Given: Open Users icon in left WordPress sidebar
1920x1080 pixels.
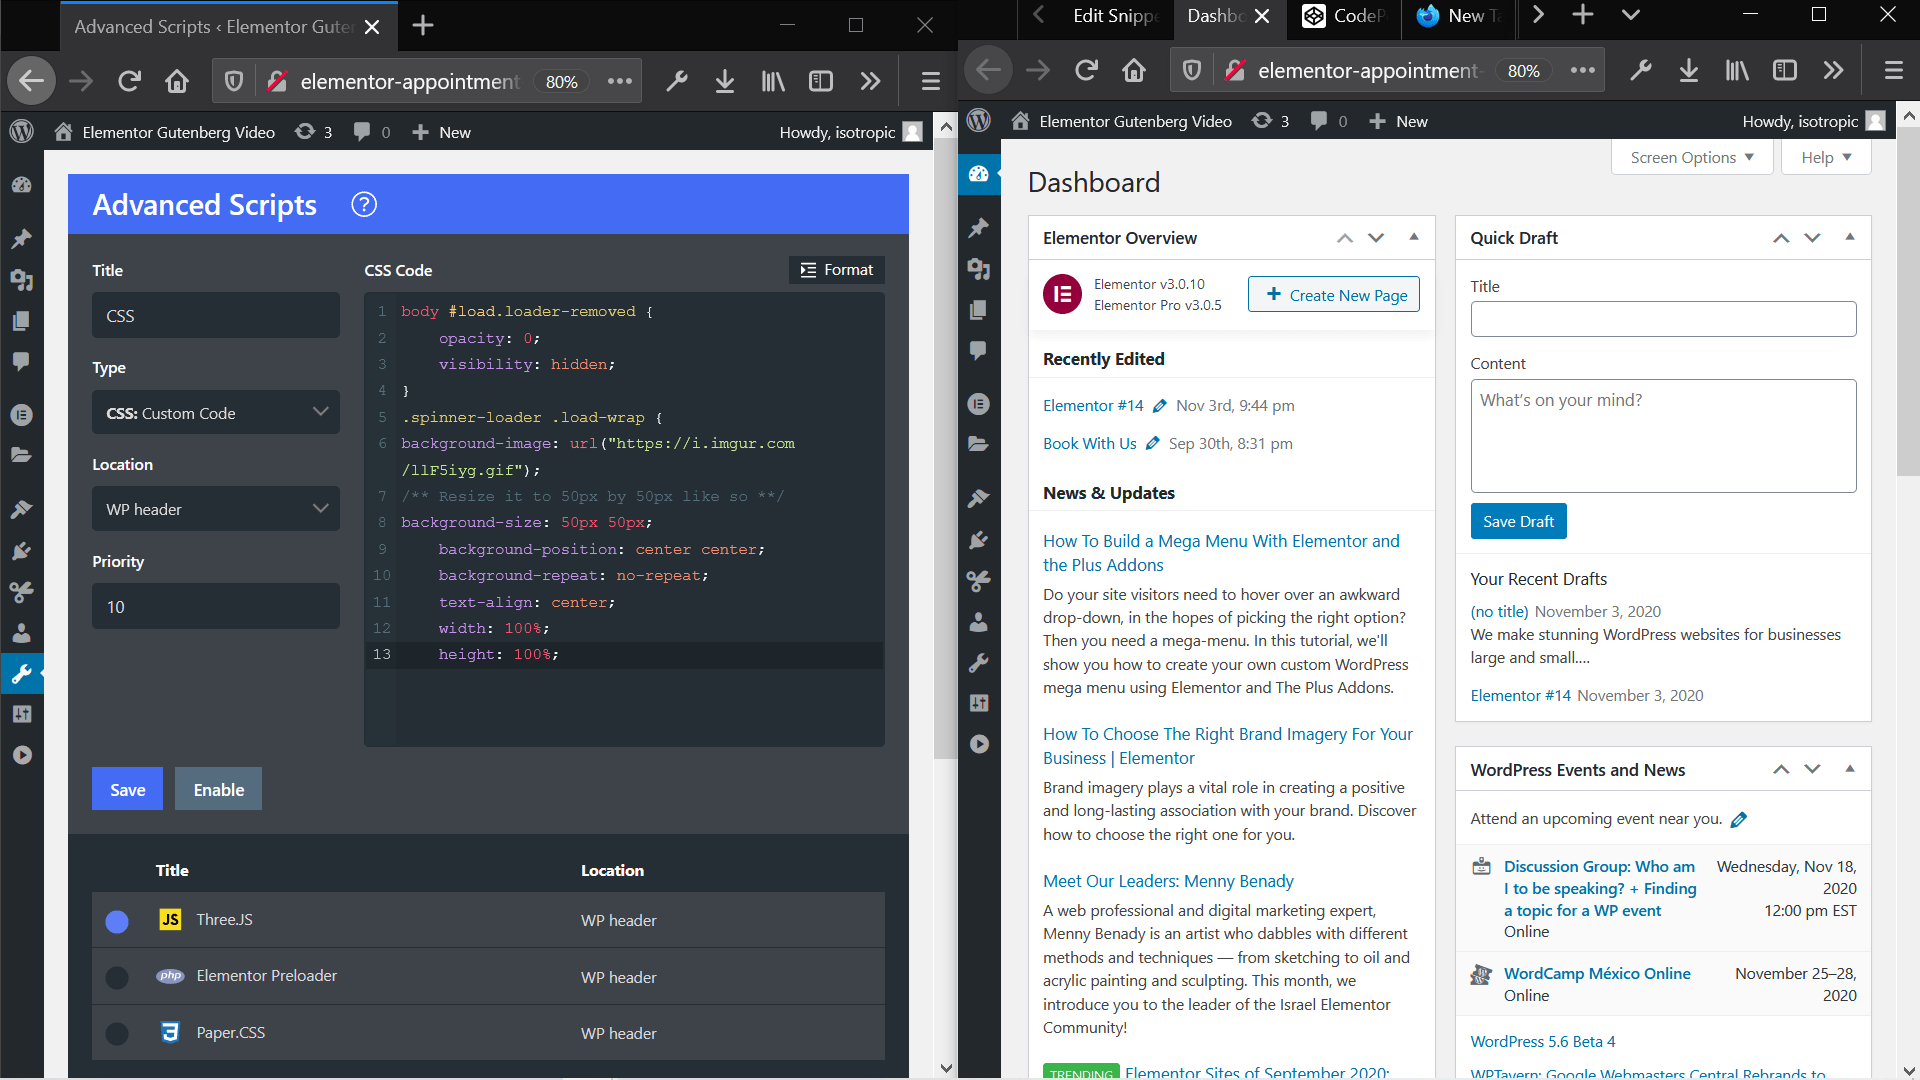Looking at the screenshot, I should pyautogui.click(x=21, y=632).
